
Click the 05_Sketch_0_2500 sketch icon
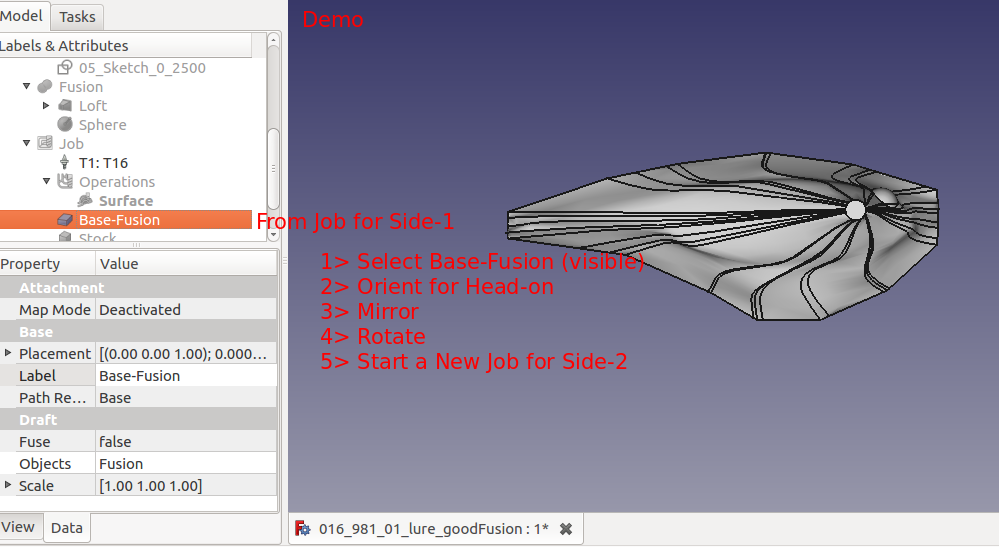(65, 68)
